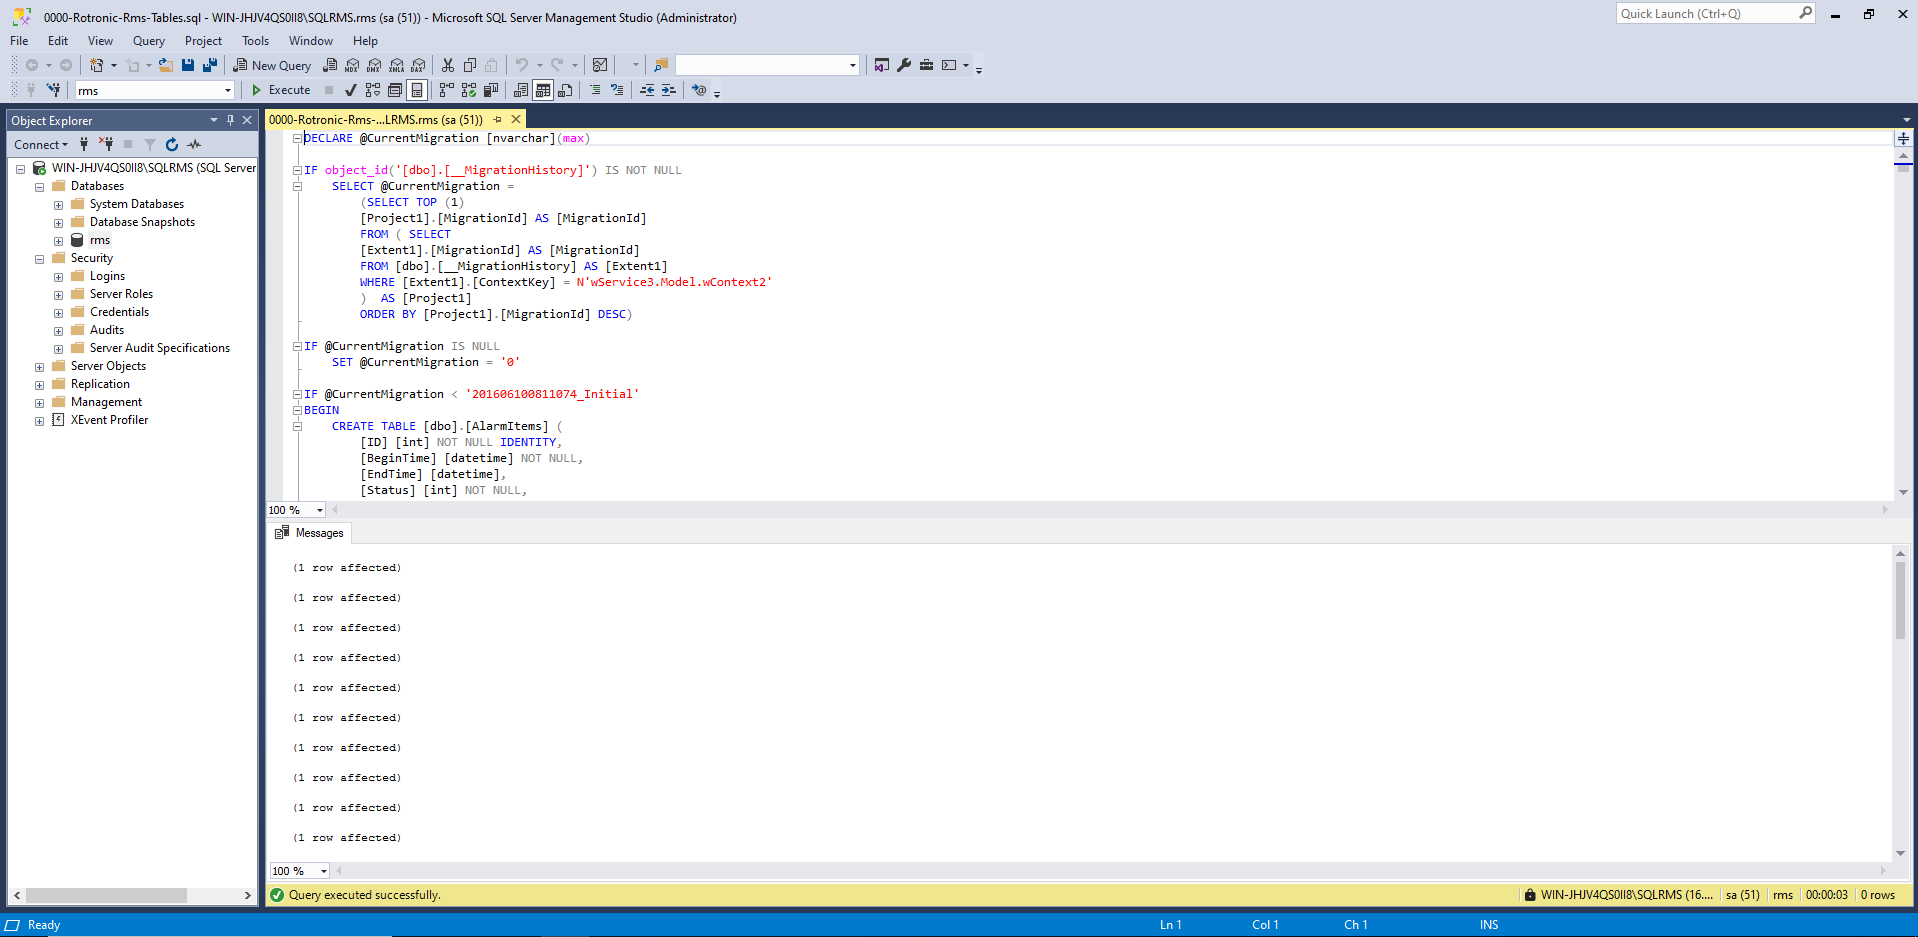Open the available databases dropdown showing rms
Viewport: 1918px width, 937px height.
point(155,90)
